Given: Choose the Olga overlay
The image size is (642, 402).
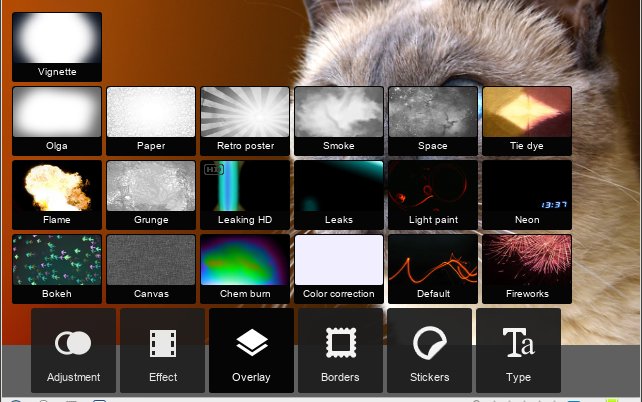Looking at the screenshot, I should pyautogui.click(x=57, y=121).
